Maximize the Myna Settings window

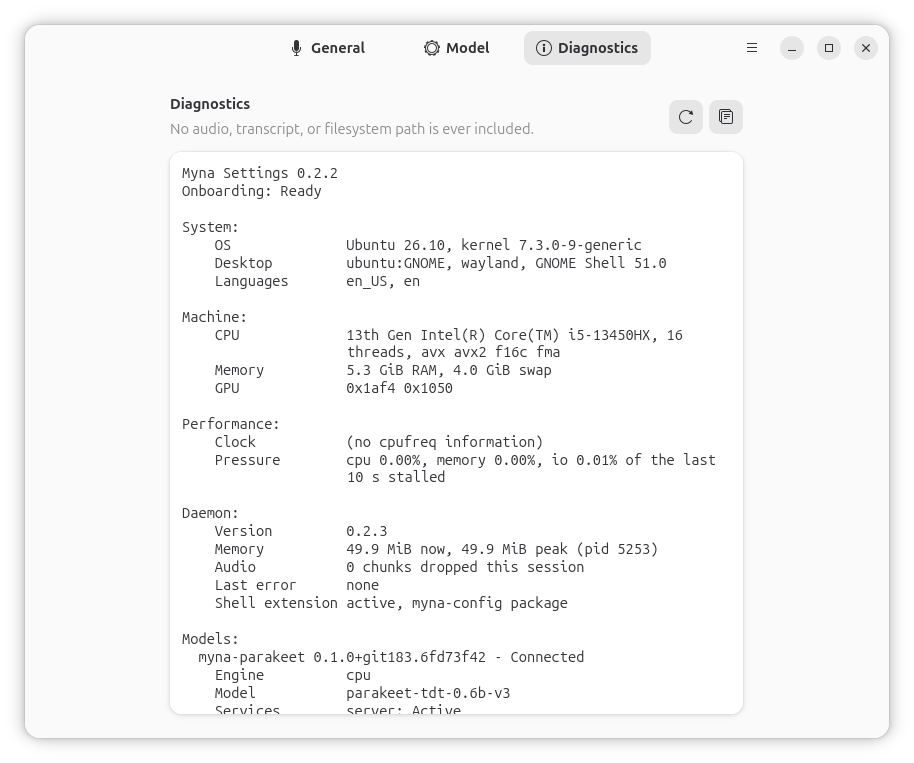tap(829, 48)
